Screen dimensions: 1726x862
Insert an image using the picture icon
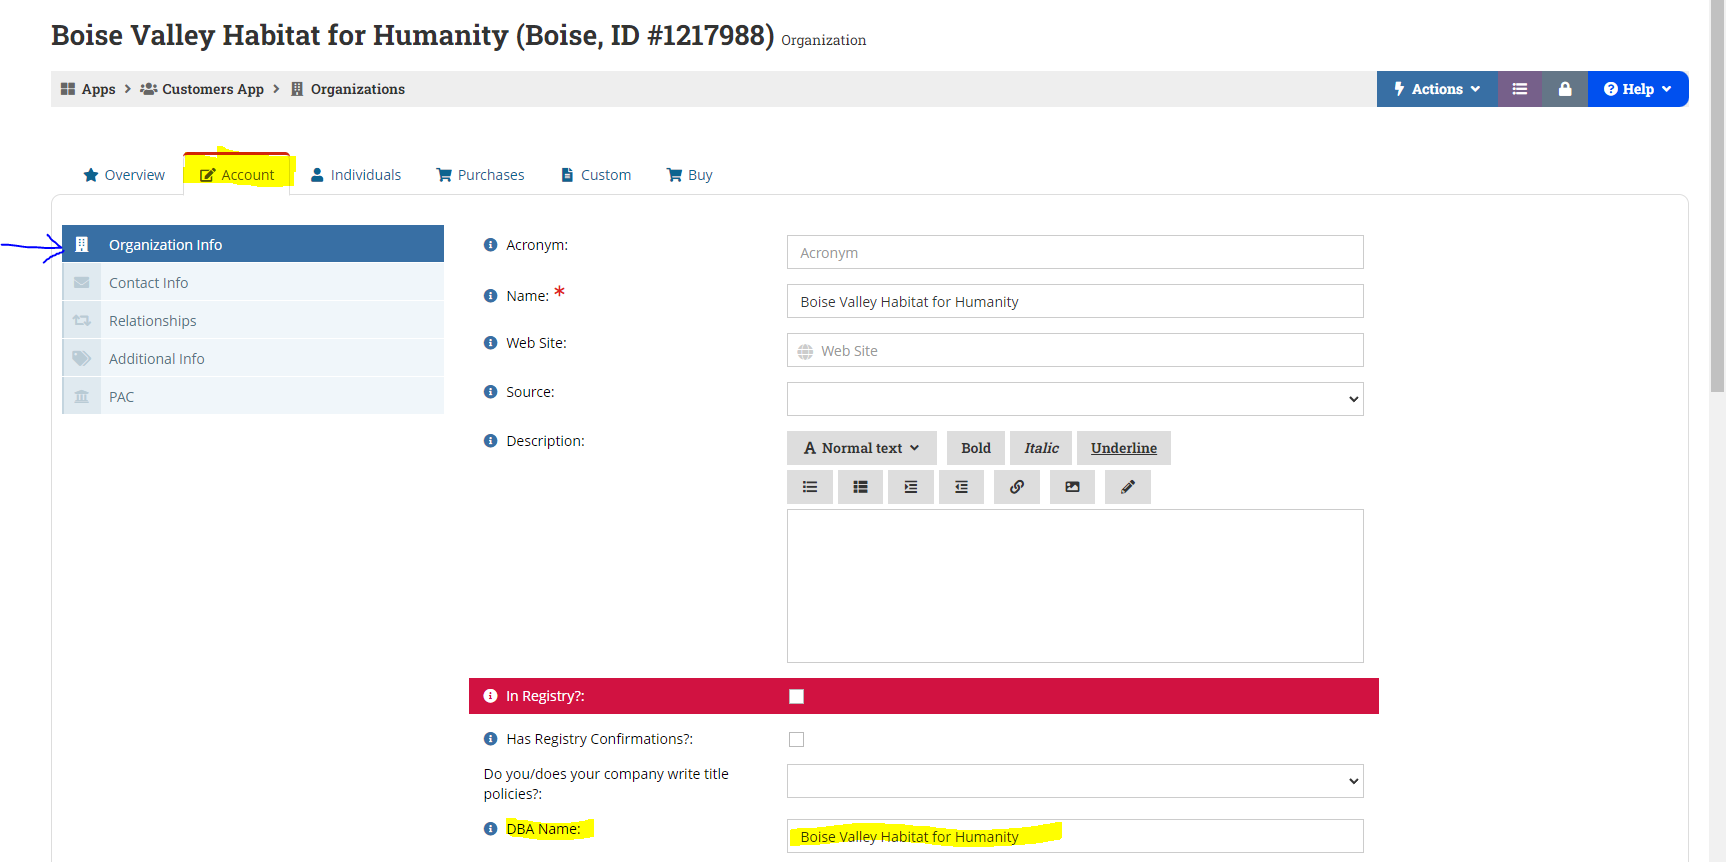tap(1072, 487)
